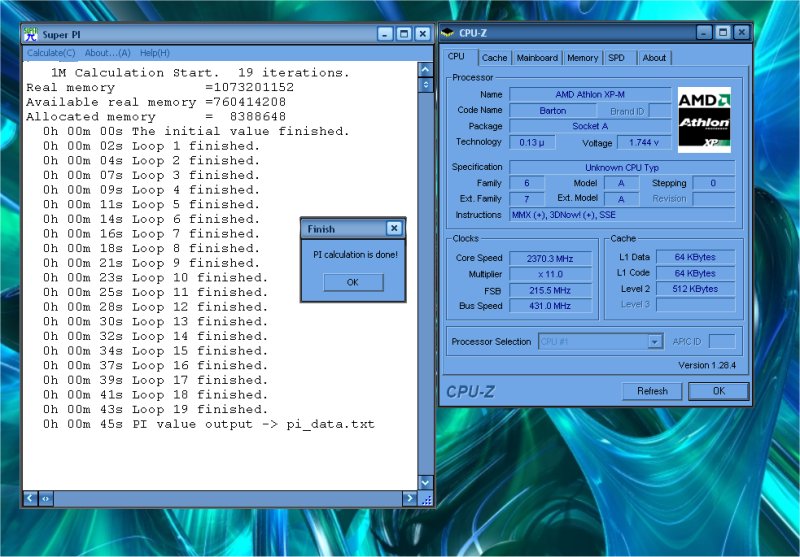
Task: Click the CPU-Z title bar icon
Action: click(447, 33)
